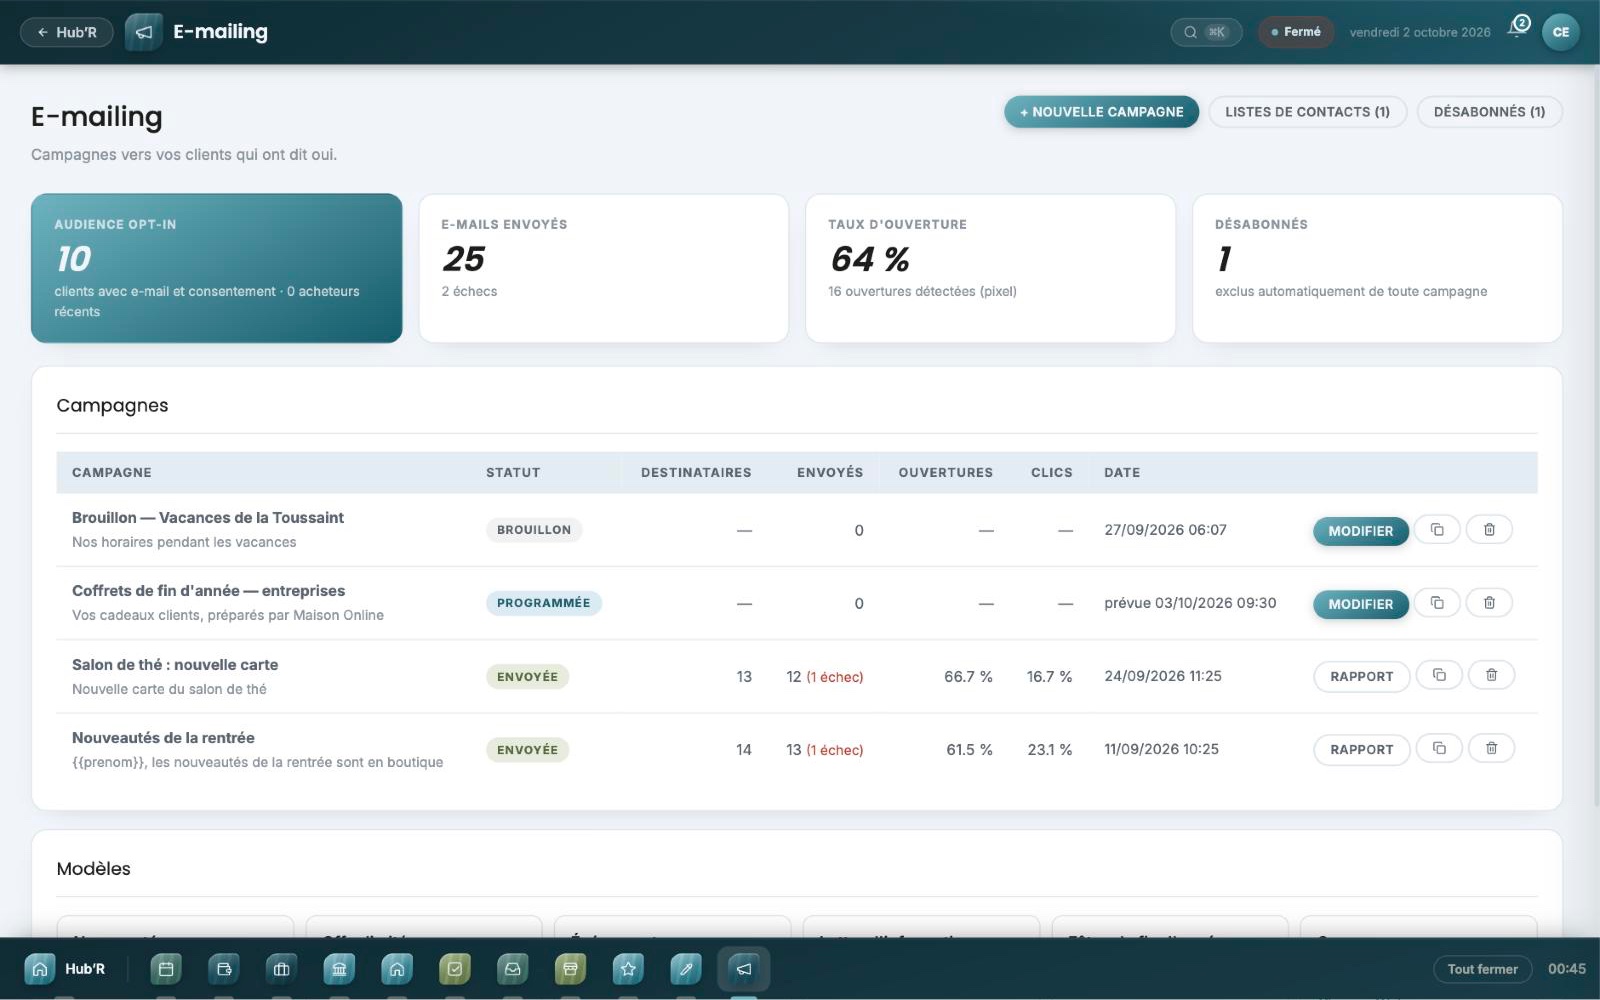Viewport: 1600px width, 1000px height.
Task: Click the Date column header
Action: click(1122, 473)
